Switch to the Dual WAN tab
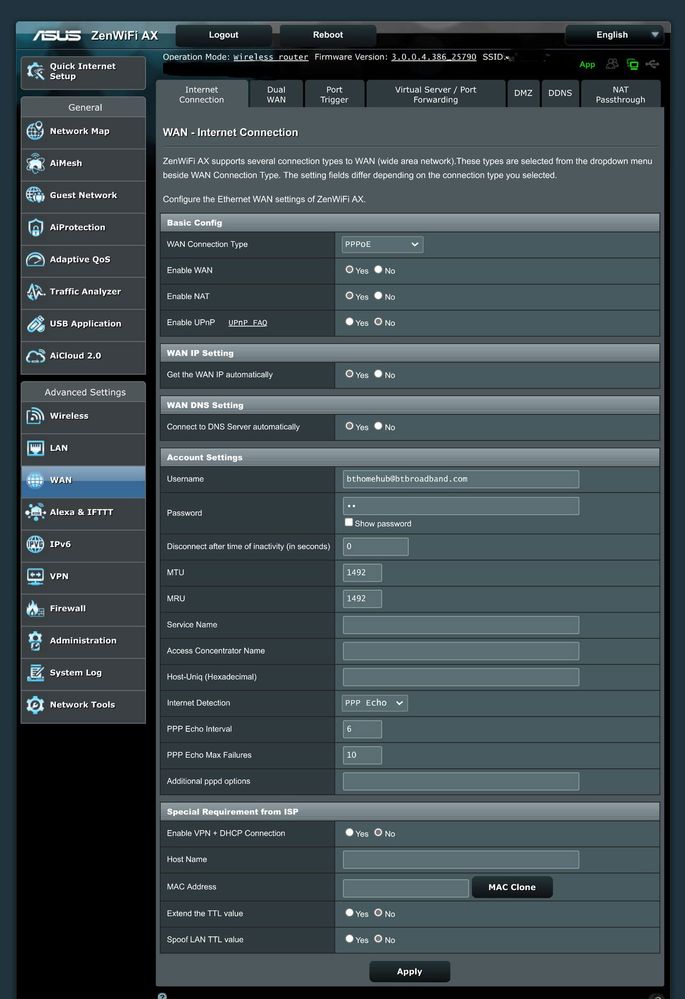 pos(276,94)
